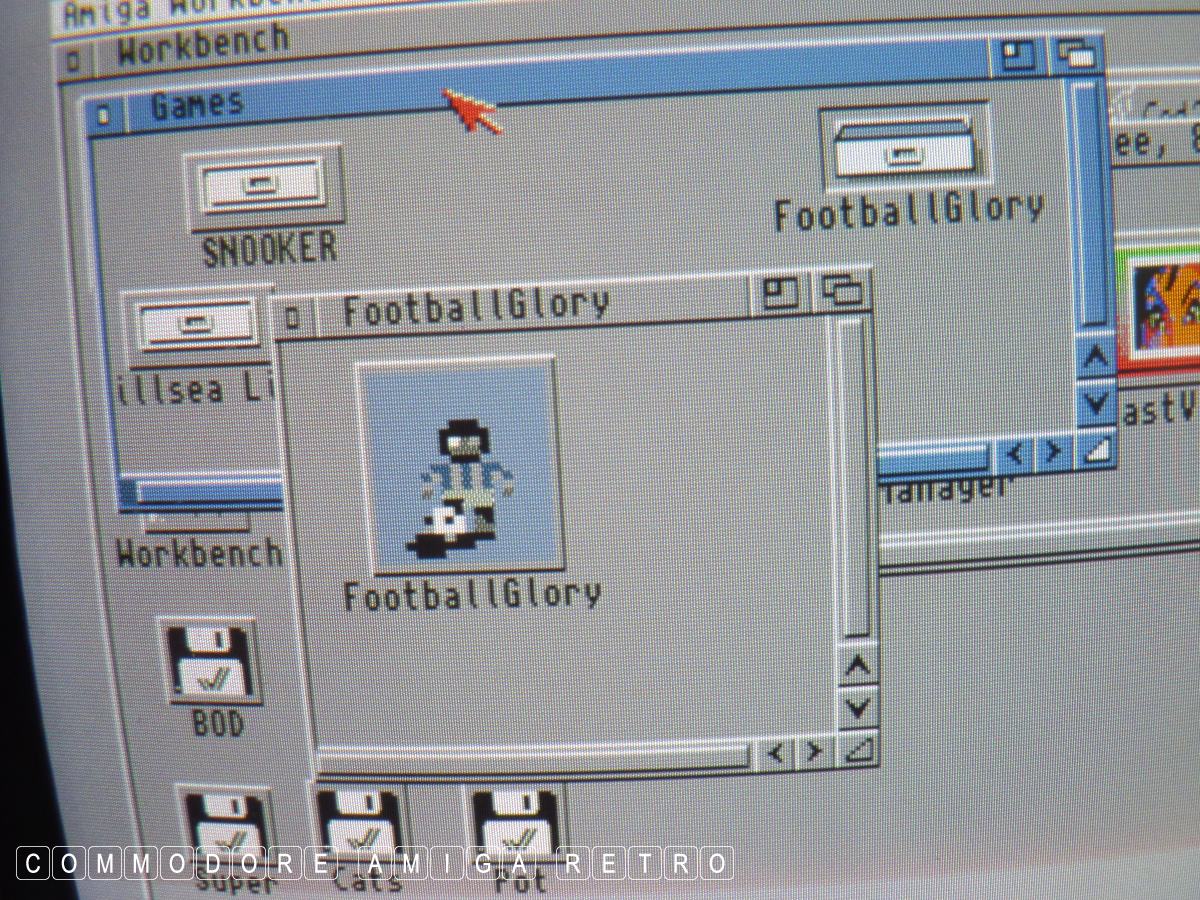
Task: Click down arrow in FootballGlory window scrollbar
Action: 857,709
